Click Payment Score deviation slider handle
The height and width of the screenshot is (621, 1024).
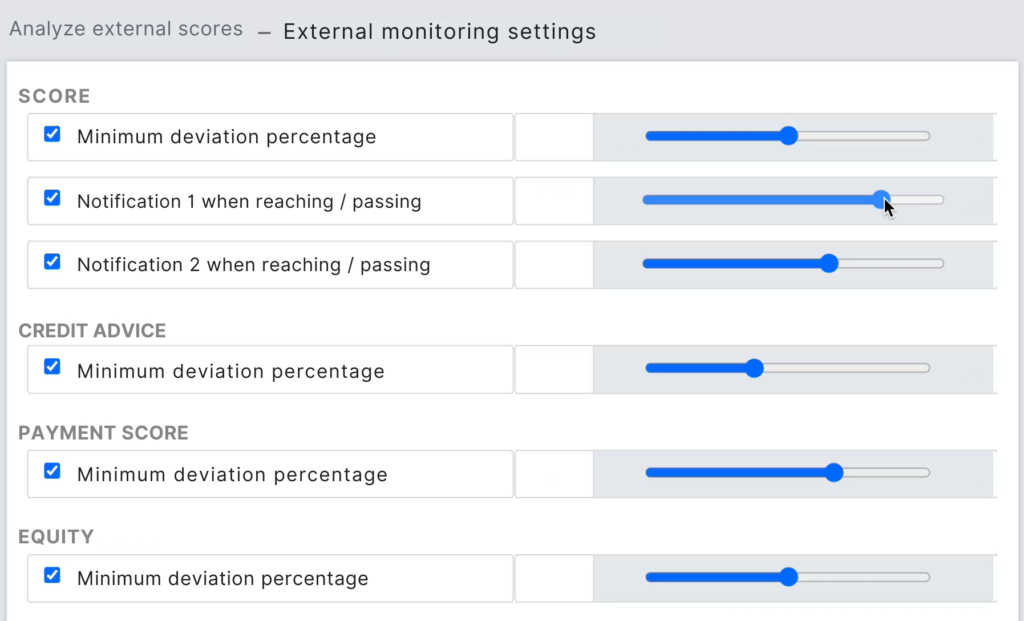point(834,472)
